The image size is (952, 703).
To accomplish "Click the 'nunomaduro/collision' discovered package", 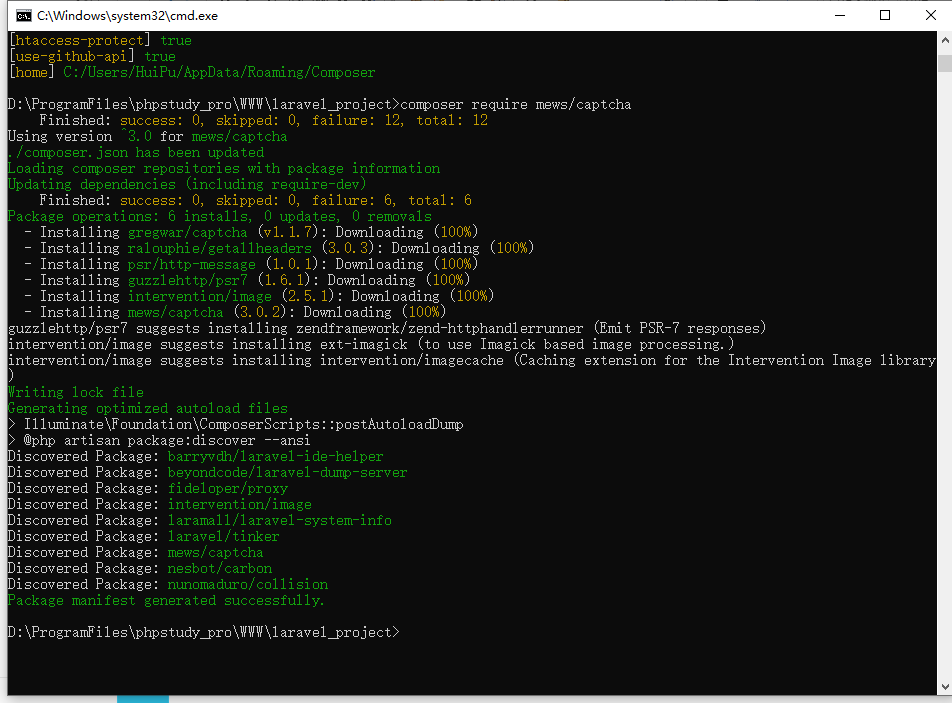I will click(x=248, y=585).
